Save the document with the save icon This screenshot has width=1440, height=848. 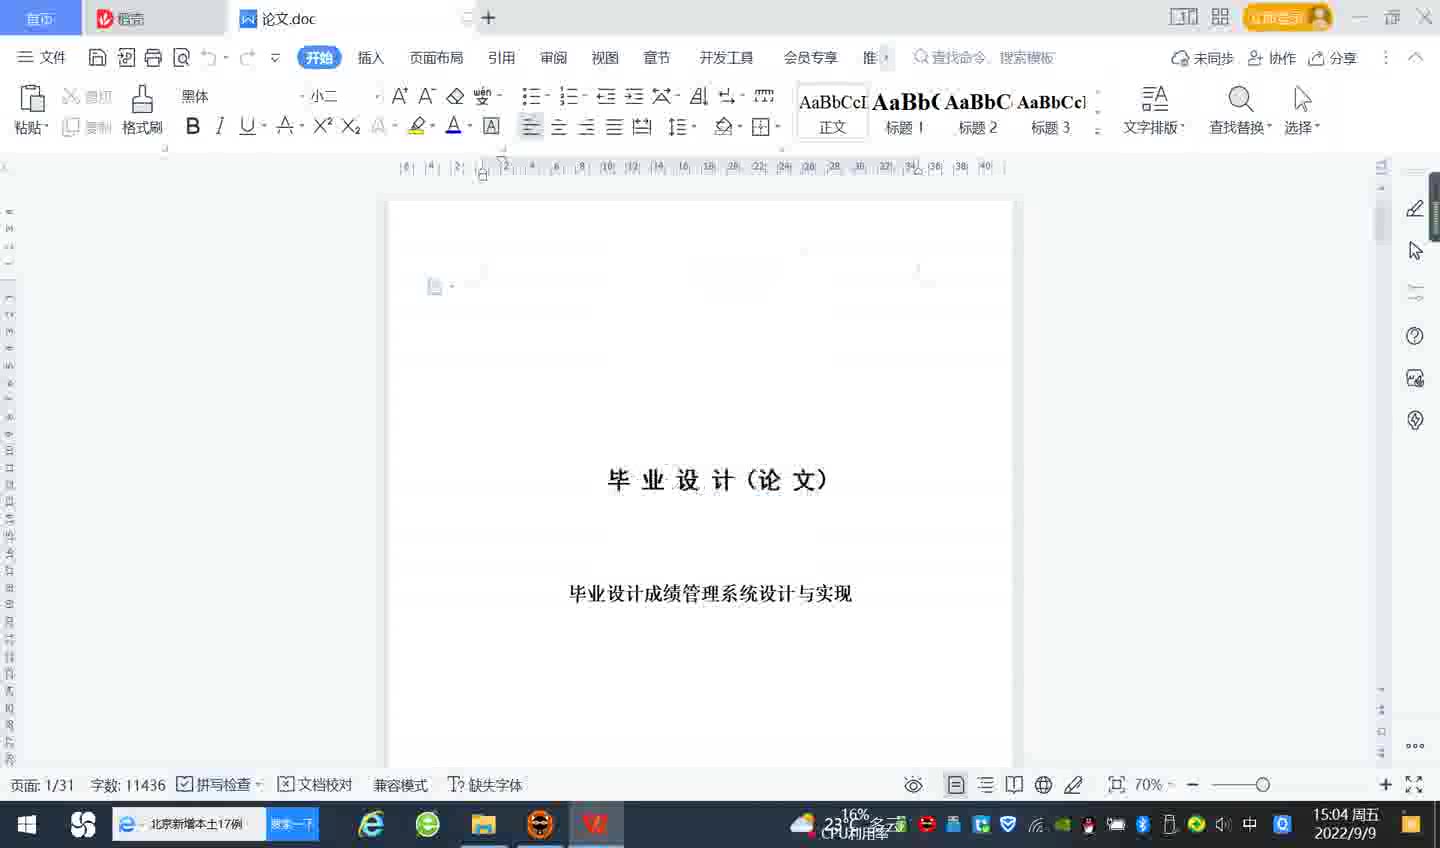click(98, 57)
